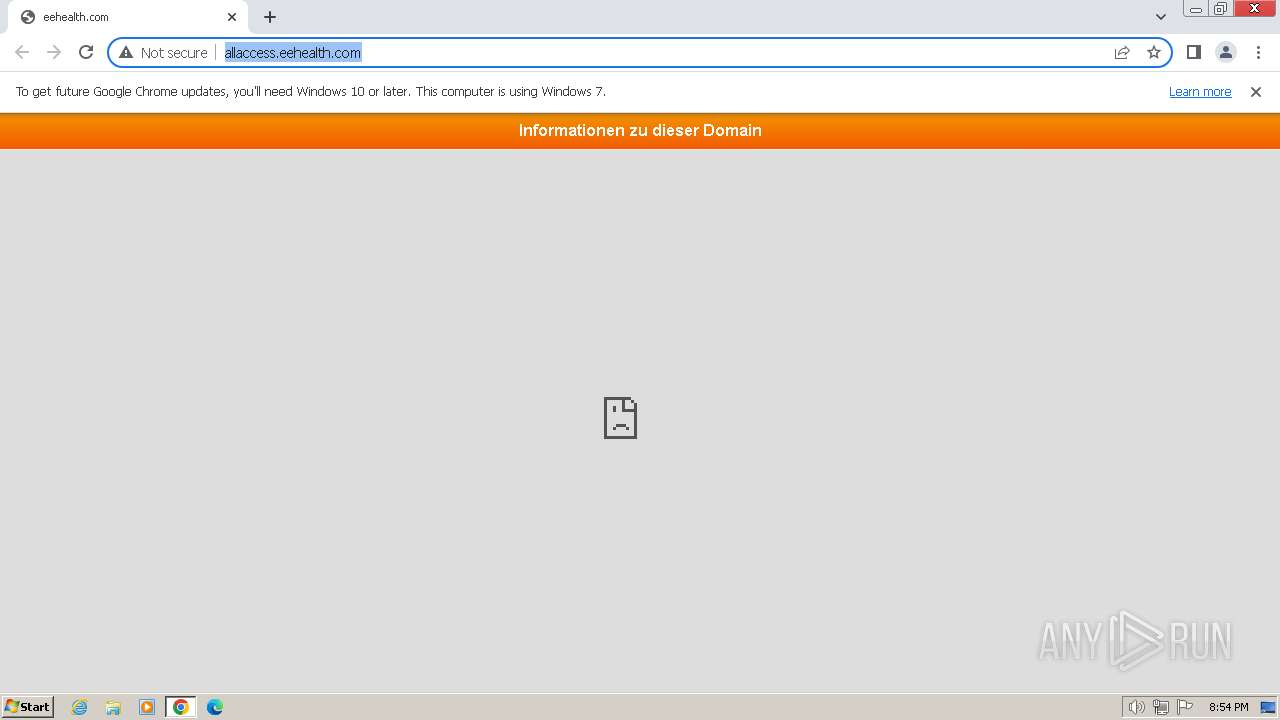Show the clock at 8:54 PM

1228,707
